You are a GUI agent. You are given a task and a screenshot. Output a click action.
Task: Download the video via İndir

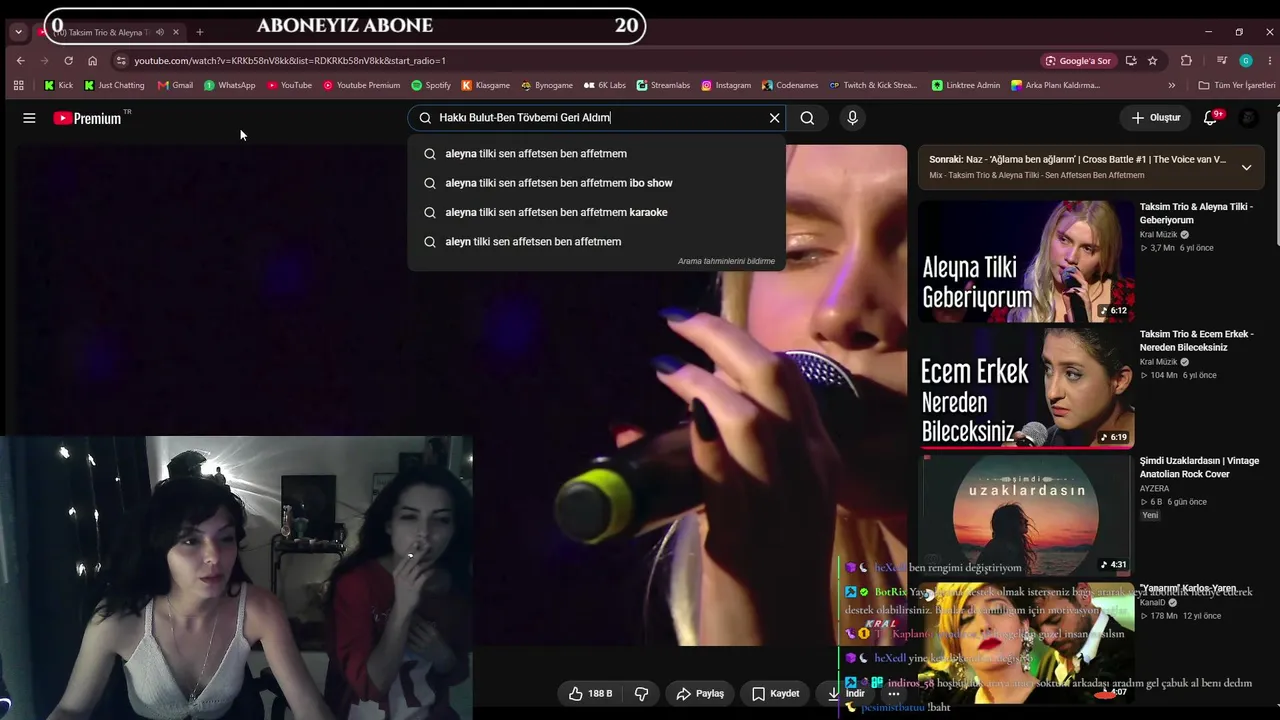(x=846, y=693)
